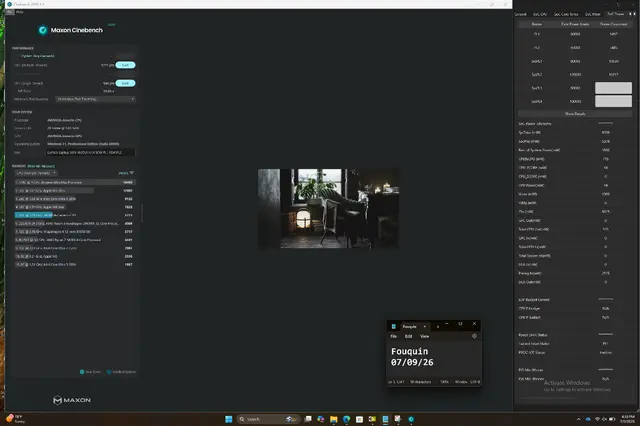This screenshot has height=426, width=640.
Task: Select the Snapdragon X 12-core ranking row
Action: point(74,232)
